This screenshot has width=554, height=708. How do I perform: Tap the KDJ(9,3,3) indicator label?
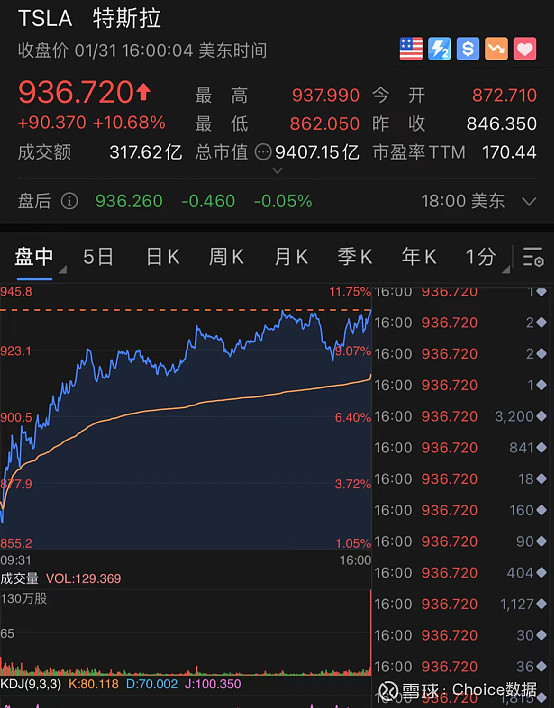point(31,684)
